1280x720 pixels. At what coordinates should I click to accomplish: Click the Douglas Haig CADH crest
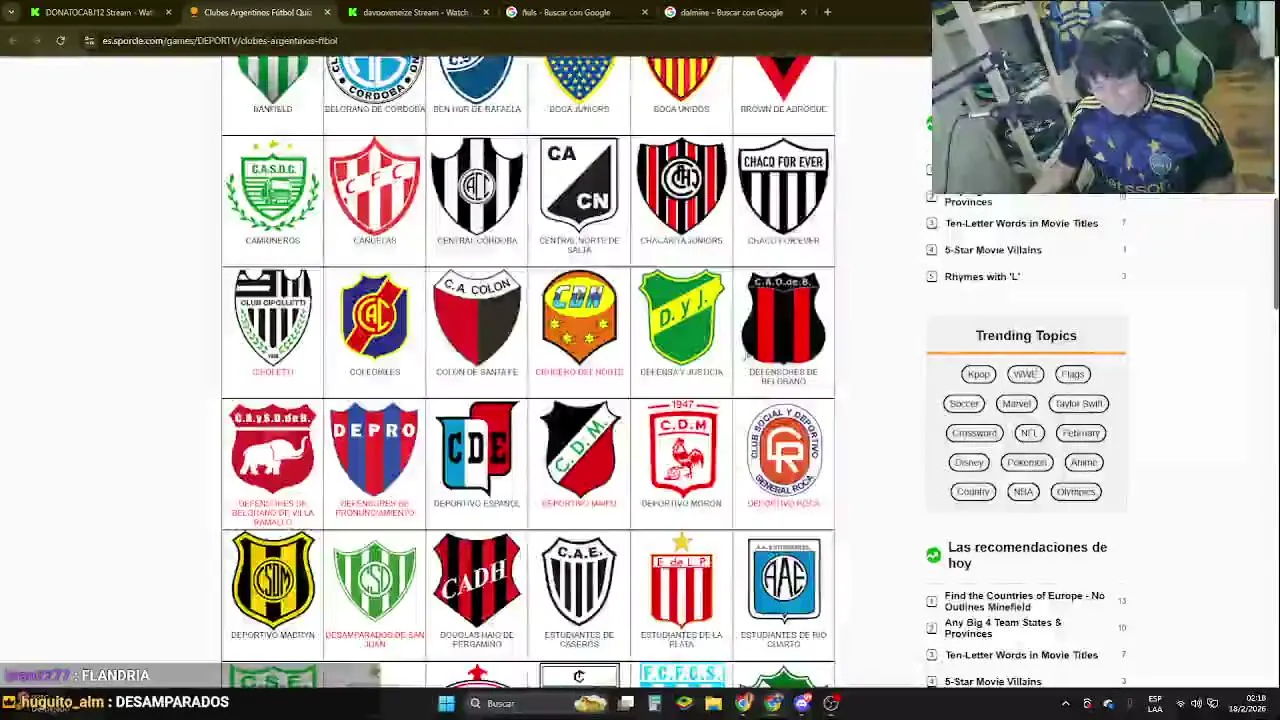tap(477, 581)
